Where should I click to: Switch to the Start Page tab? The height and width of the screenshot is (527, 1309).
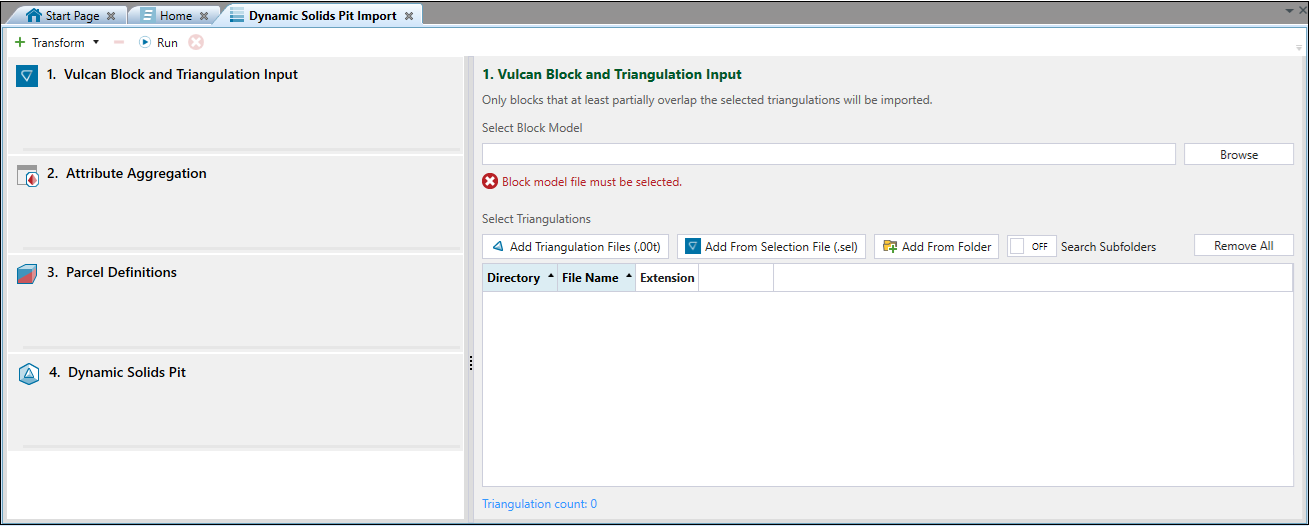tap(72, 16)
